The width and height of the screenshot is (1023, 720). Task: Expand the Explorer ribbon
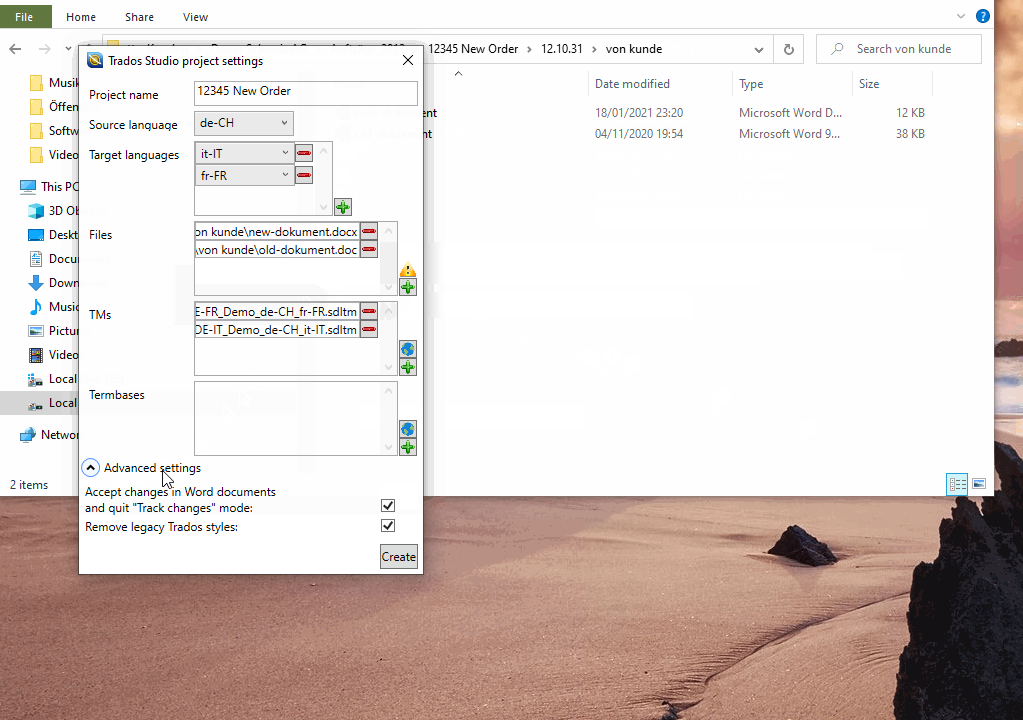tap(960, 16)
